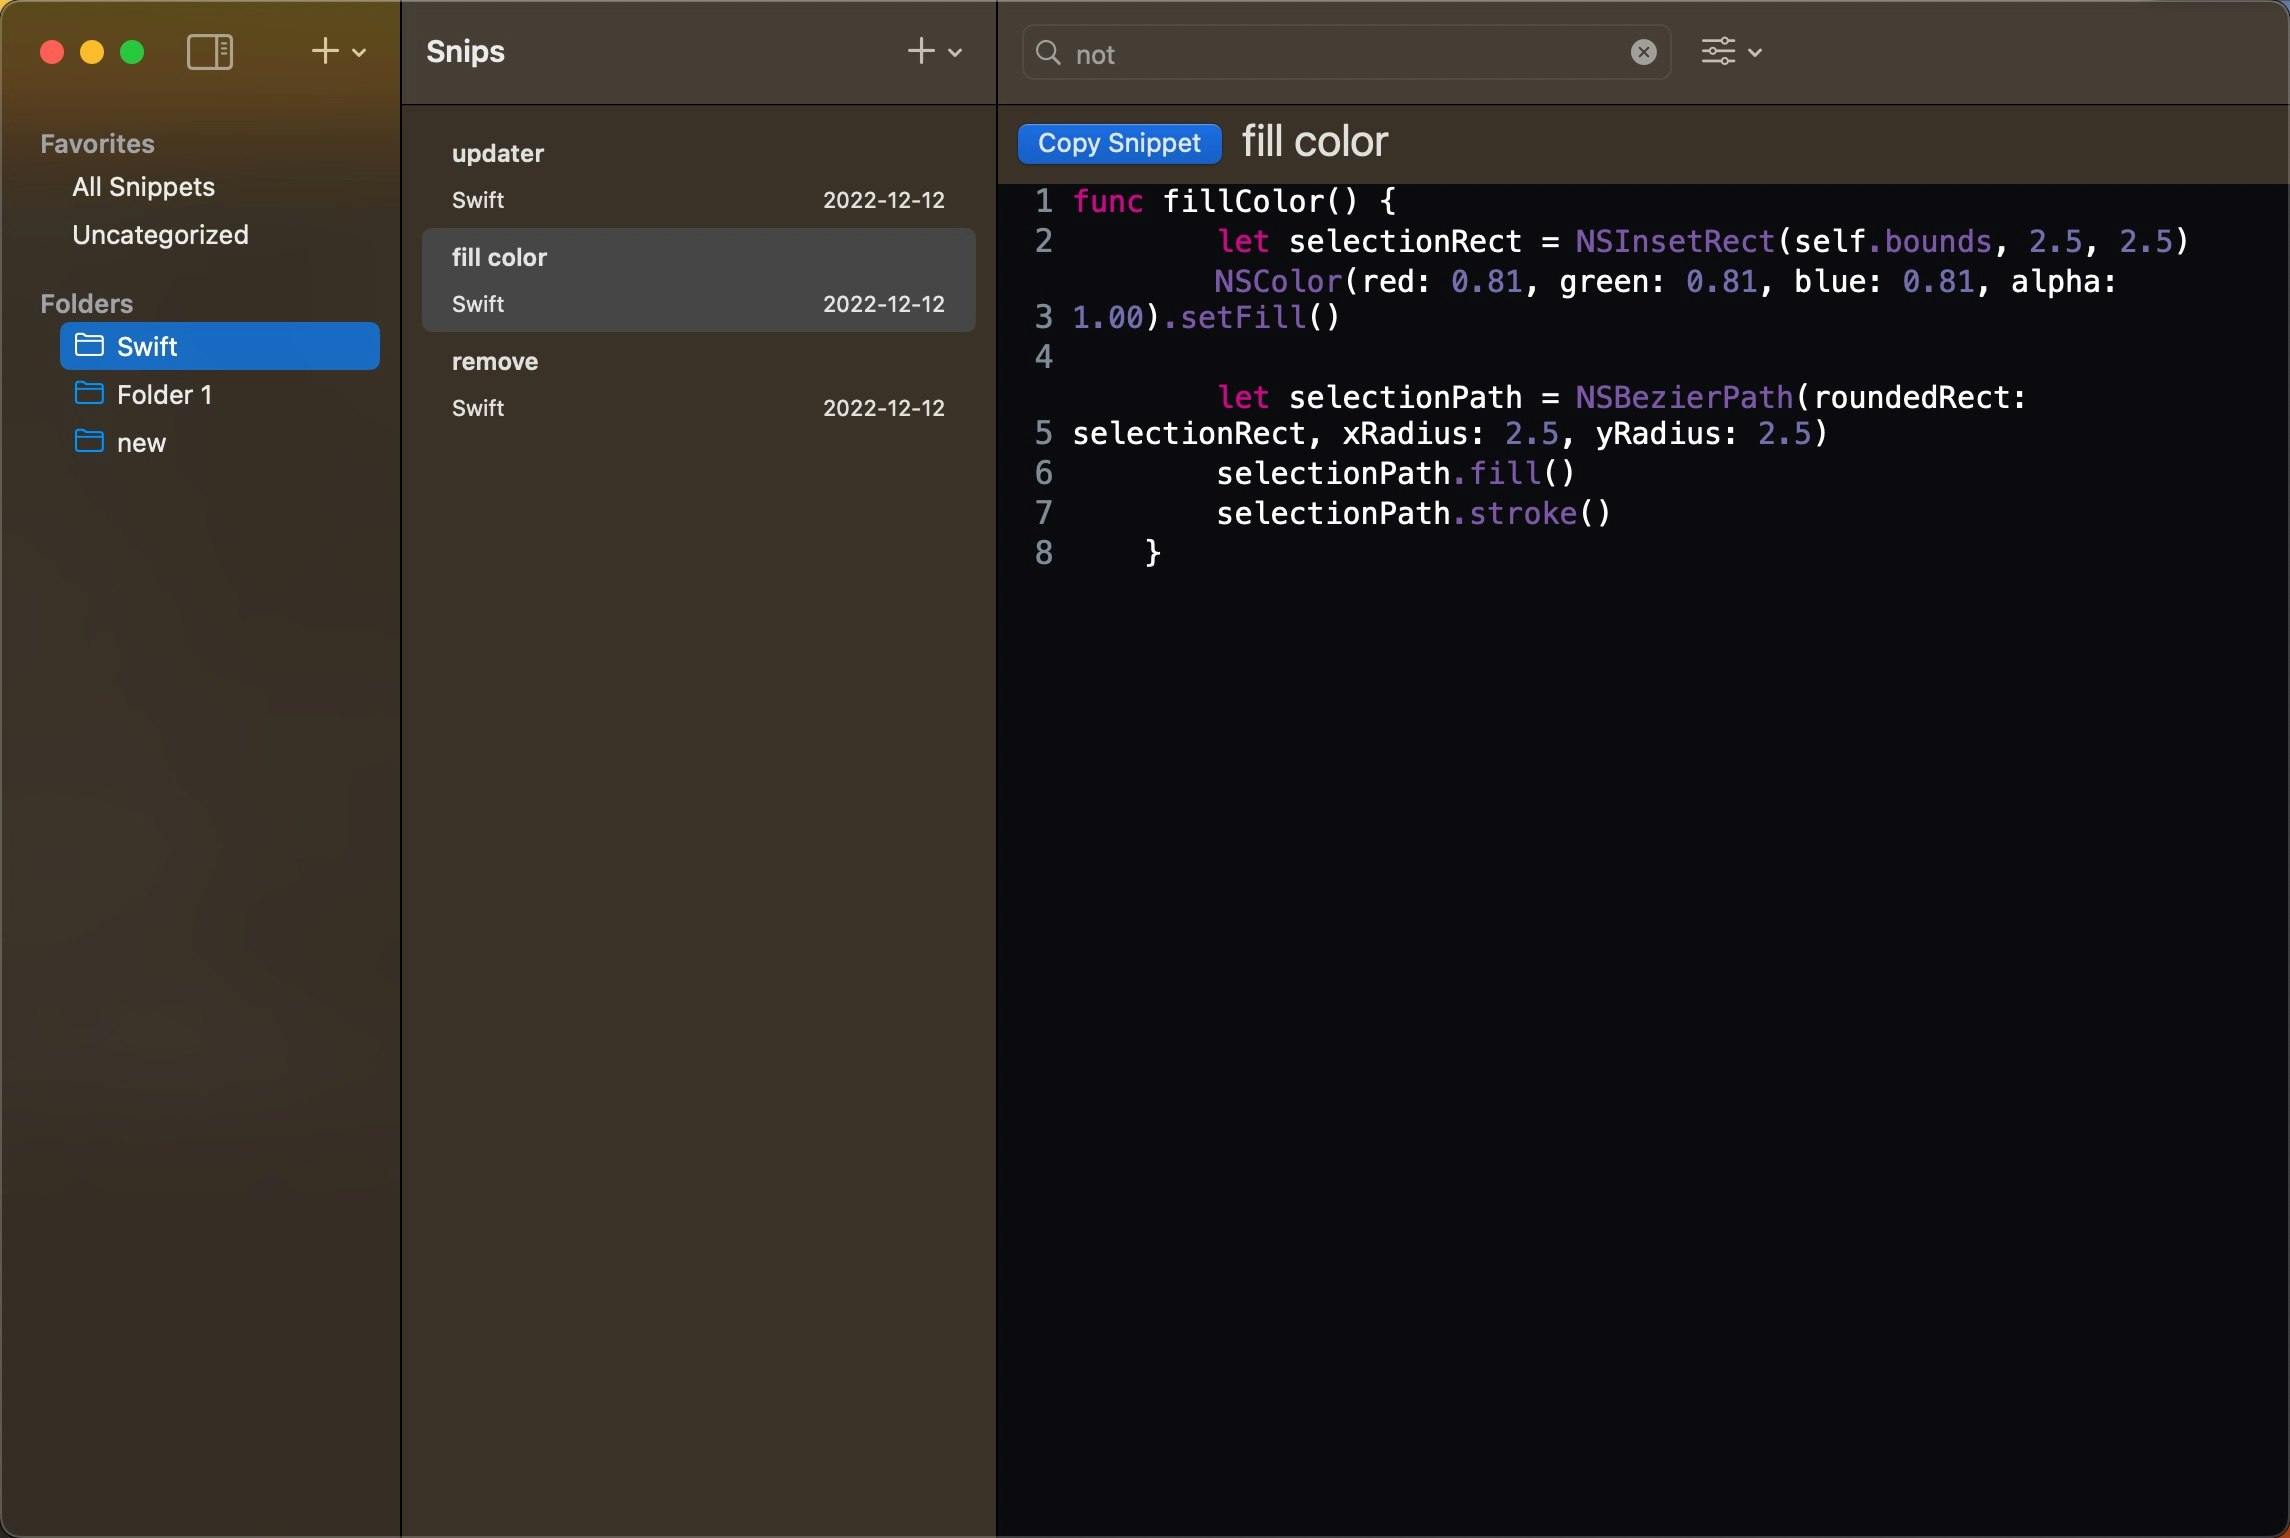Maximize the window with green button
The image size is (2290, 1538).
pyautogui.click(x=132, y=52)
